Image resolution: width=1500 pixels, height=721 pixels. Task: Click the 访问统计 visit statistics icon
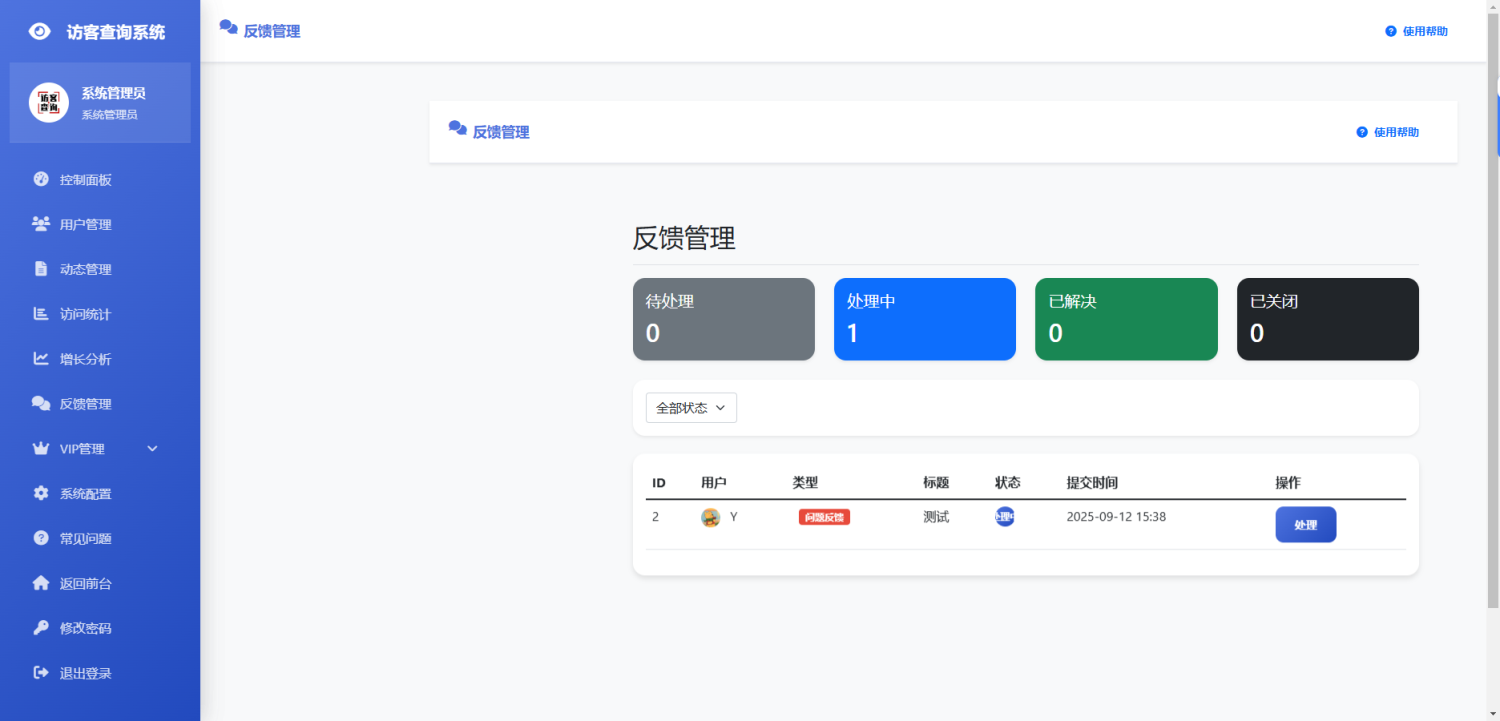[x=39, y=313]
